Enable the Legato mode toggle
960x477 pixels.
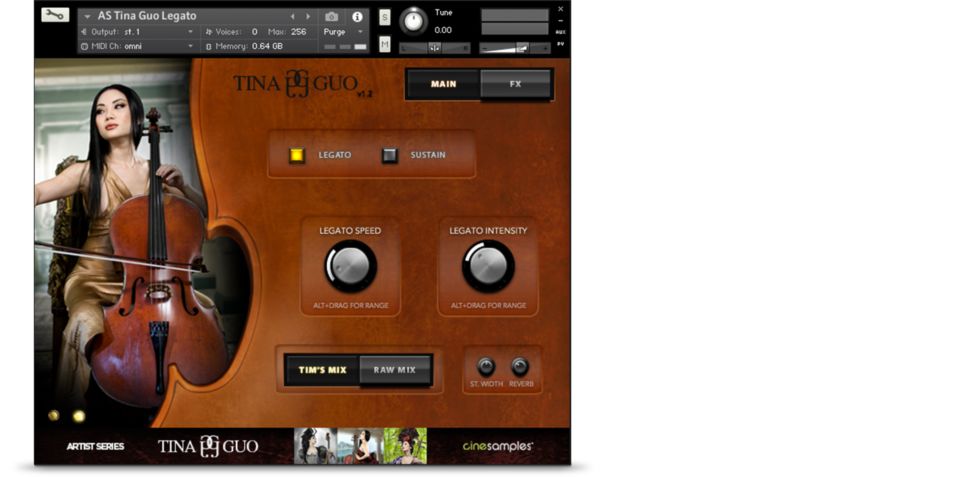pyautogui.click(x=297, y=155)
